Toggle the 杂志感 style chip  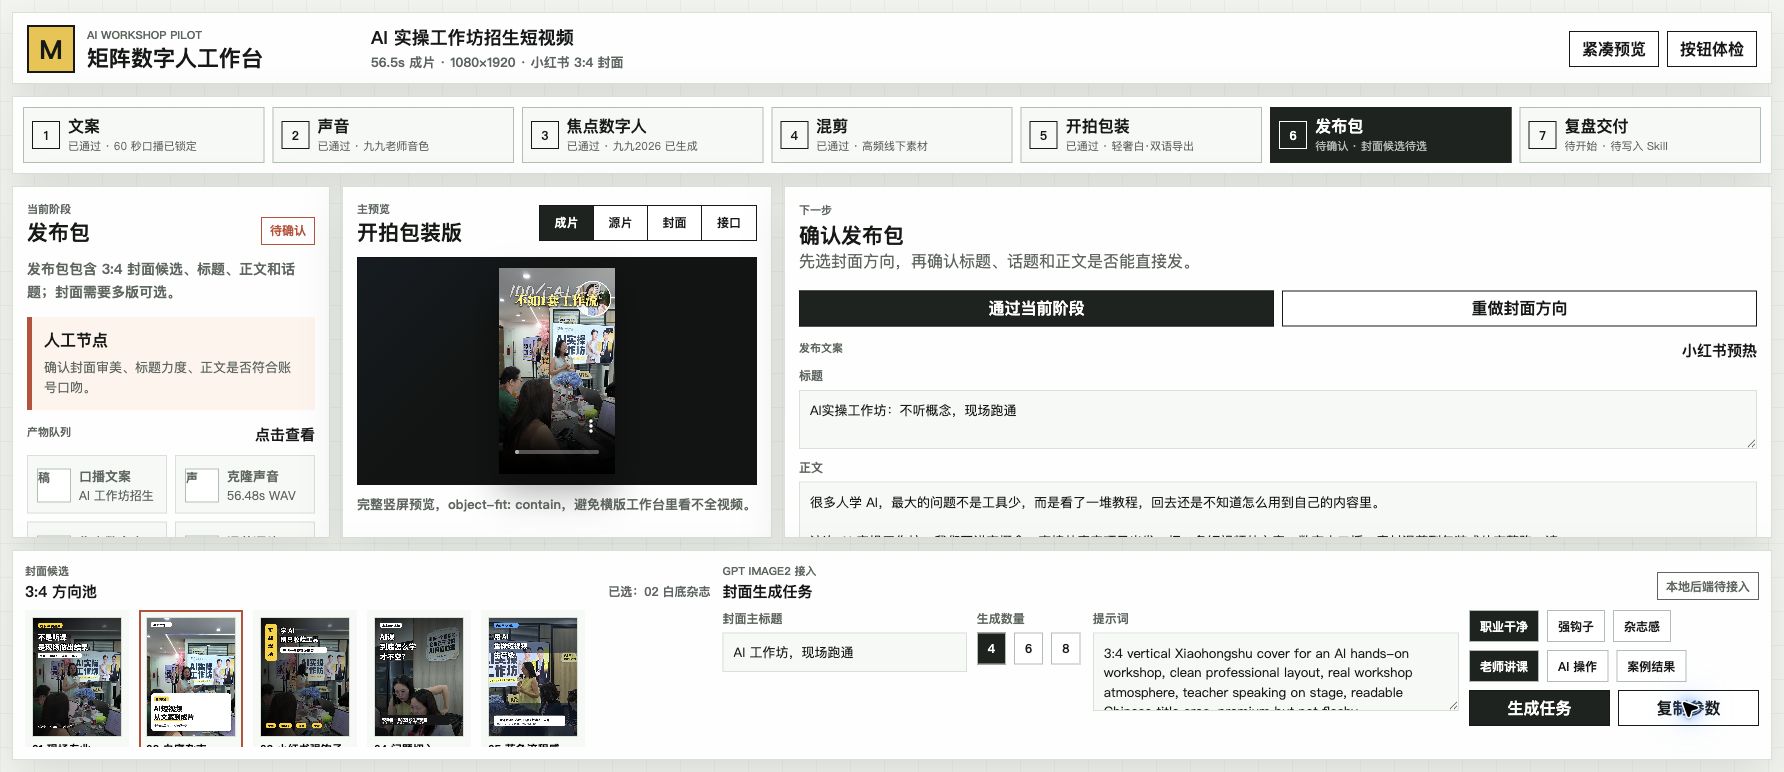pyautogui.click(x=1642, y=627)
